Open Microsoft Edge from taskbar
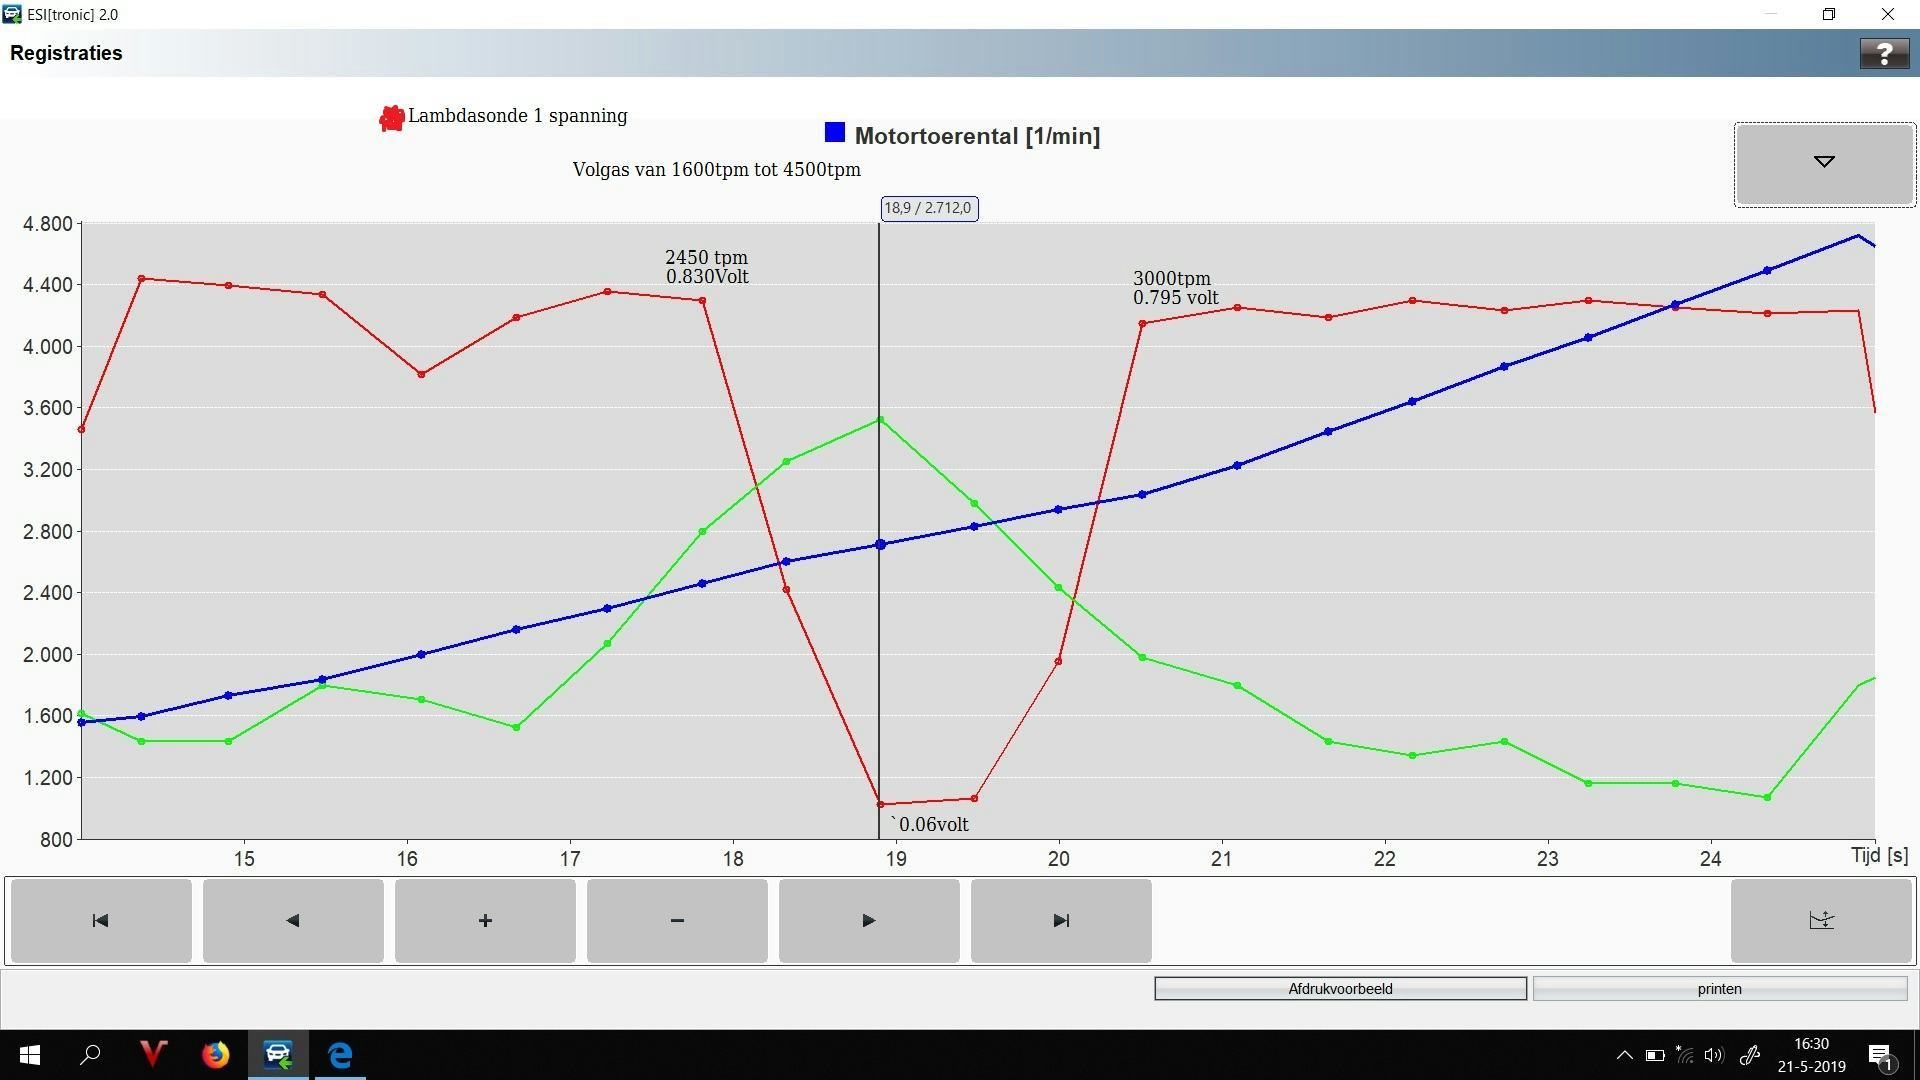The image size is (1920, 1080). click(x=340, y=1055)
